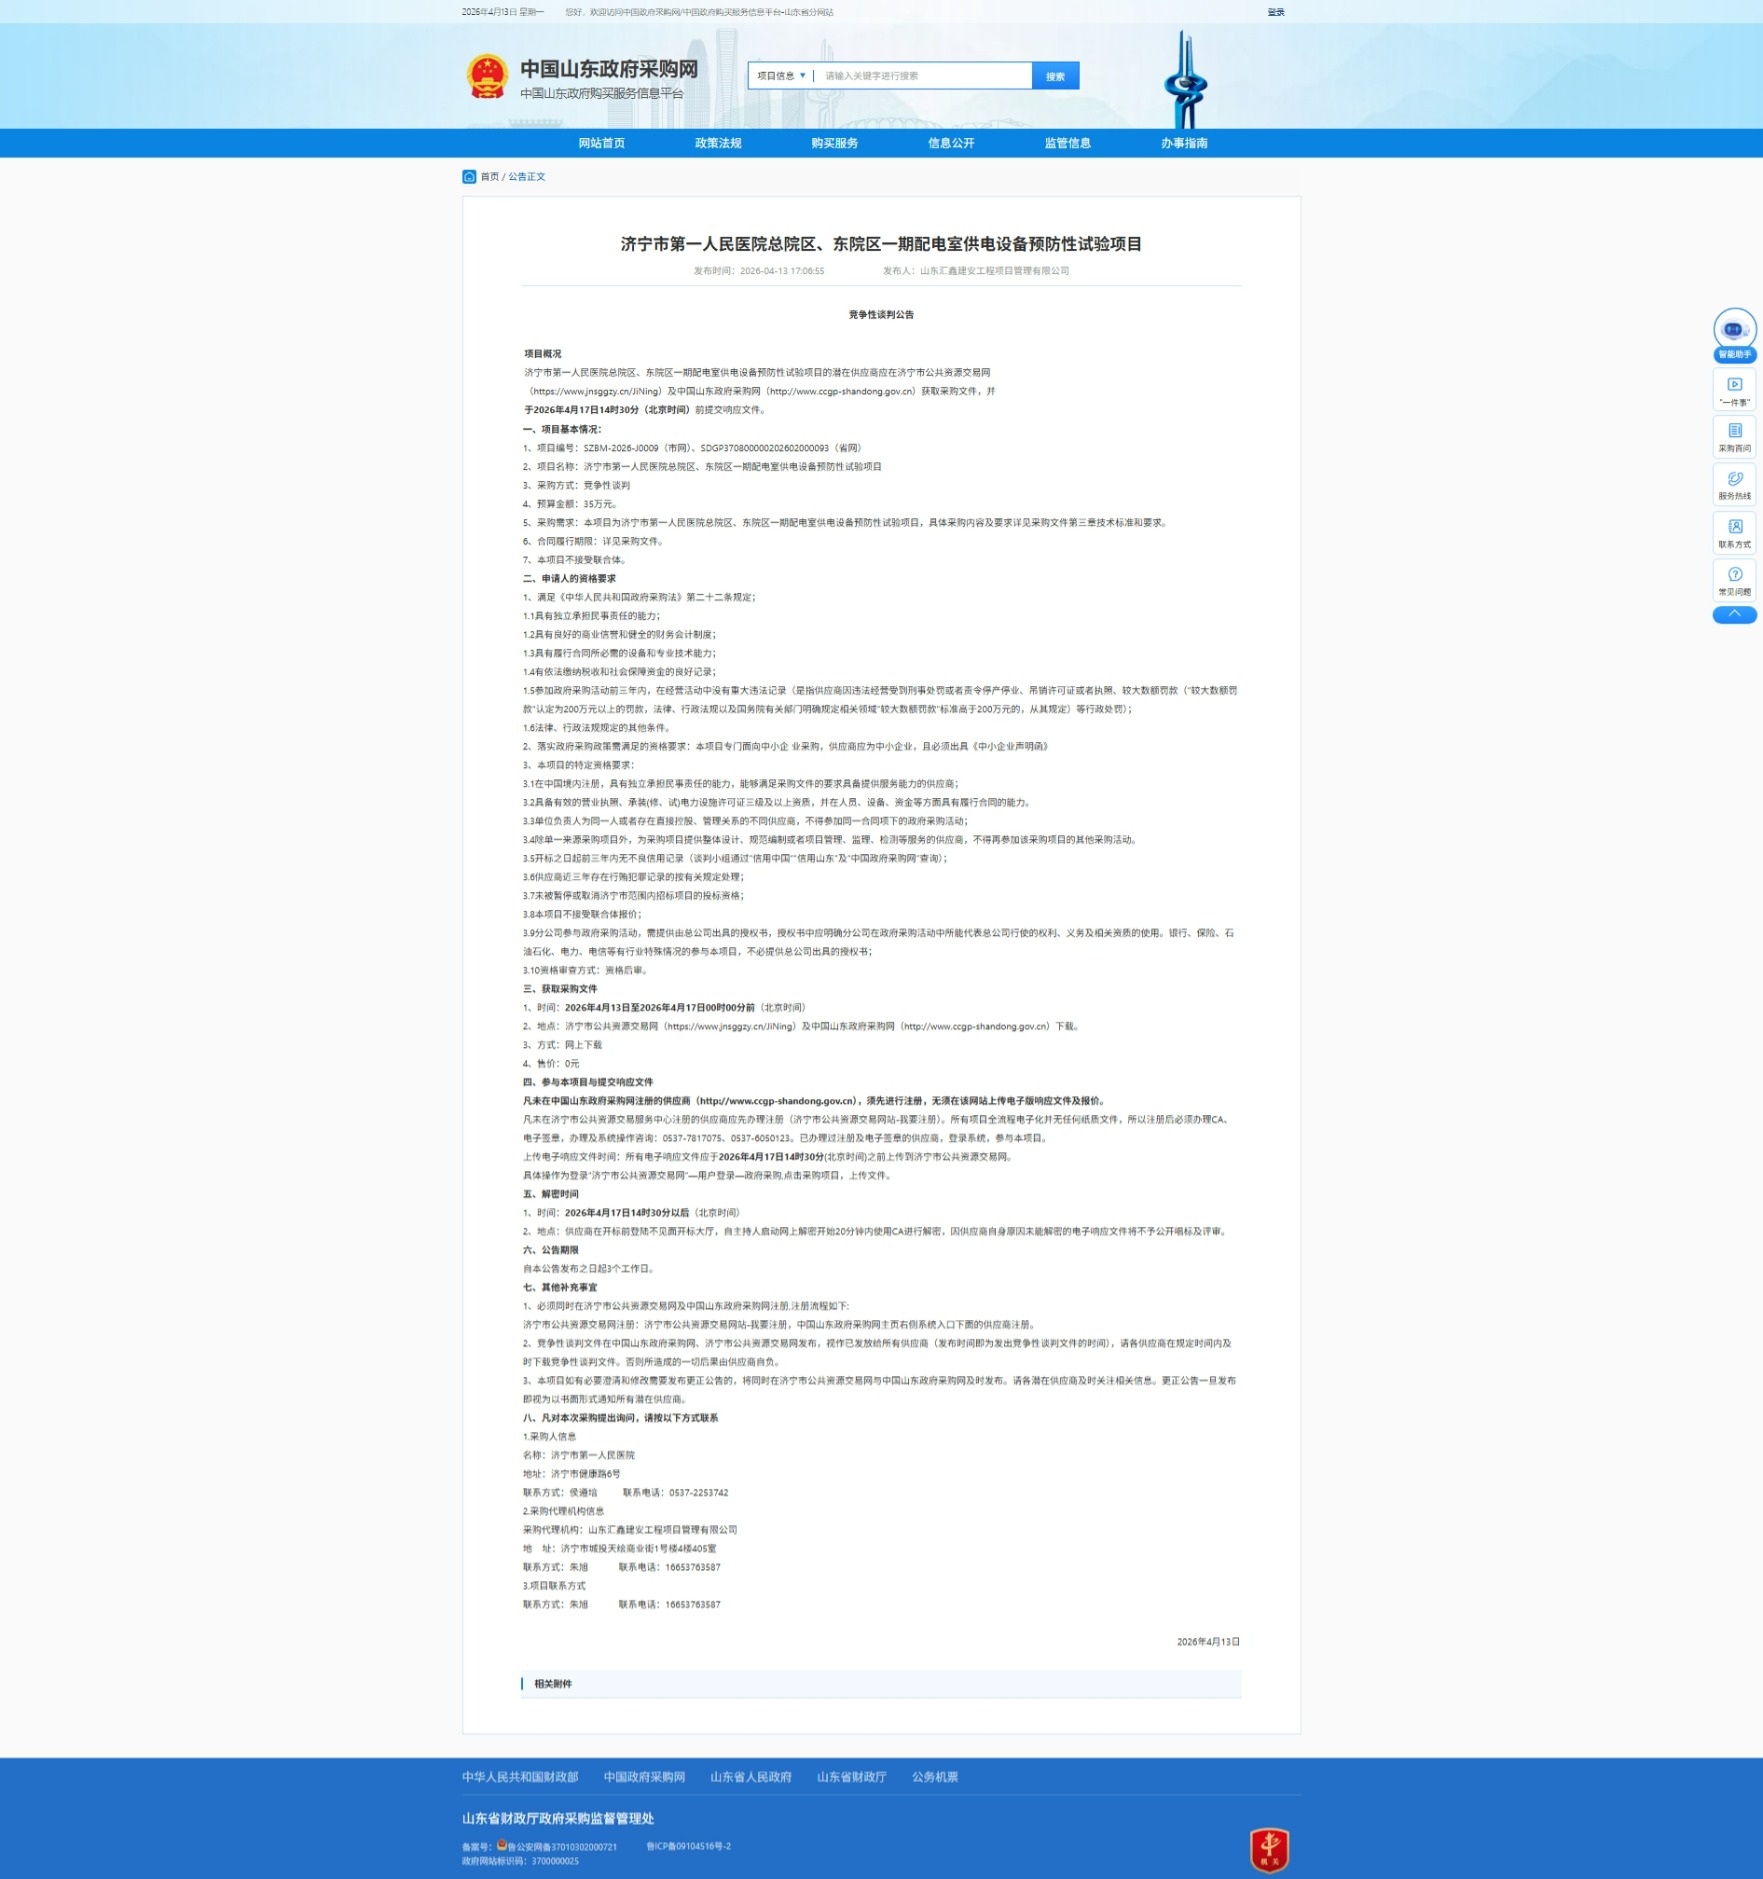This screenshot has width=1763, height=1879.
Task: Click the 常见问题 question mark icon
Action: (1734, 575)
